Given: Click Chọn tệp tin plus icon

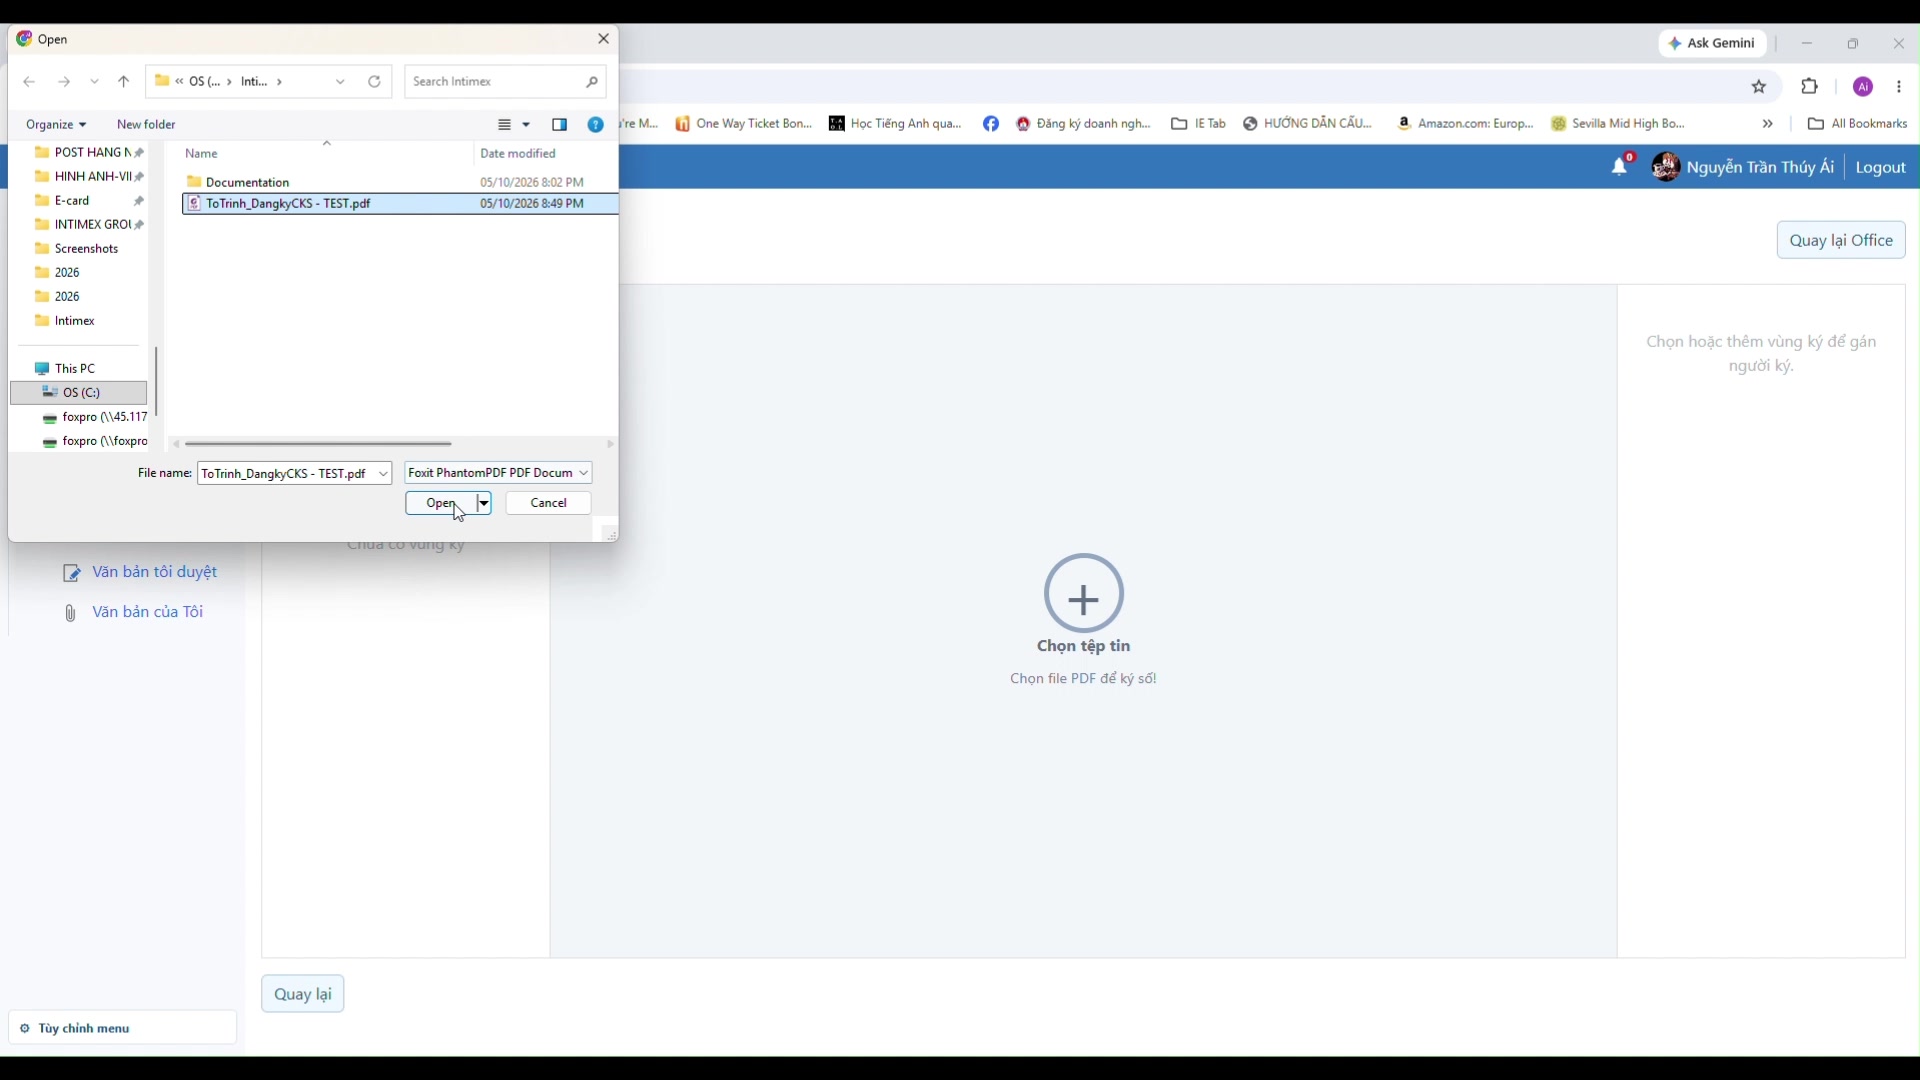Looking at the screenshot, I should pyautogui.click(x=1084, y=594).
